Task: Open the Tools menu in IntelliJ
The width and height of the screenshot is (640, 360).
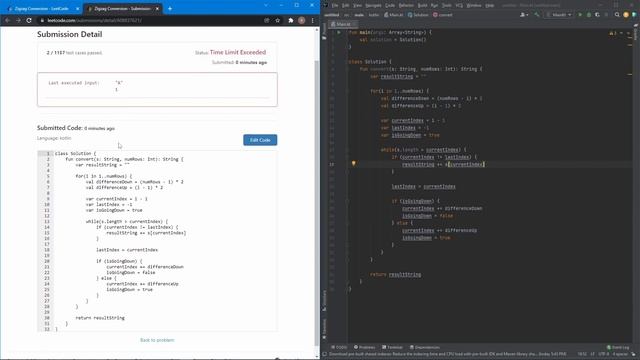Action: tap(447, 5)
